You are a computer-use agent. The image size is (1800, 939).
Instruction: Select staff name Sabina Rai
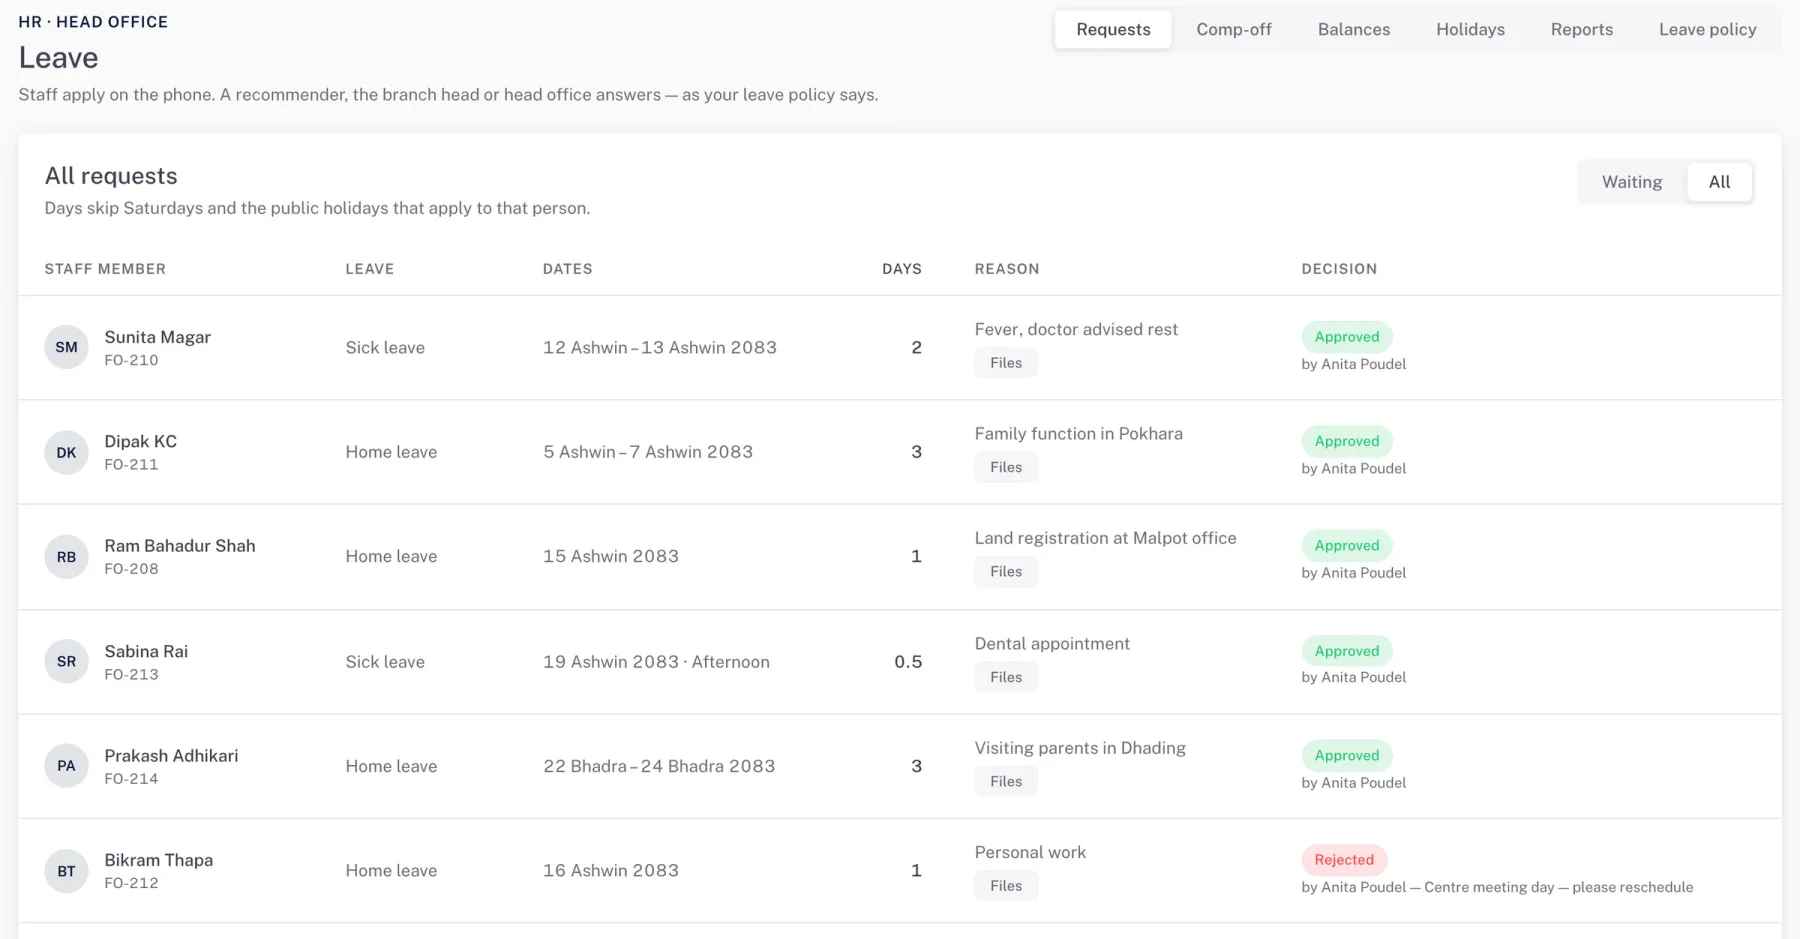pyautogui.click(x=146, y=651)
